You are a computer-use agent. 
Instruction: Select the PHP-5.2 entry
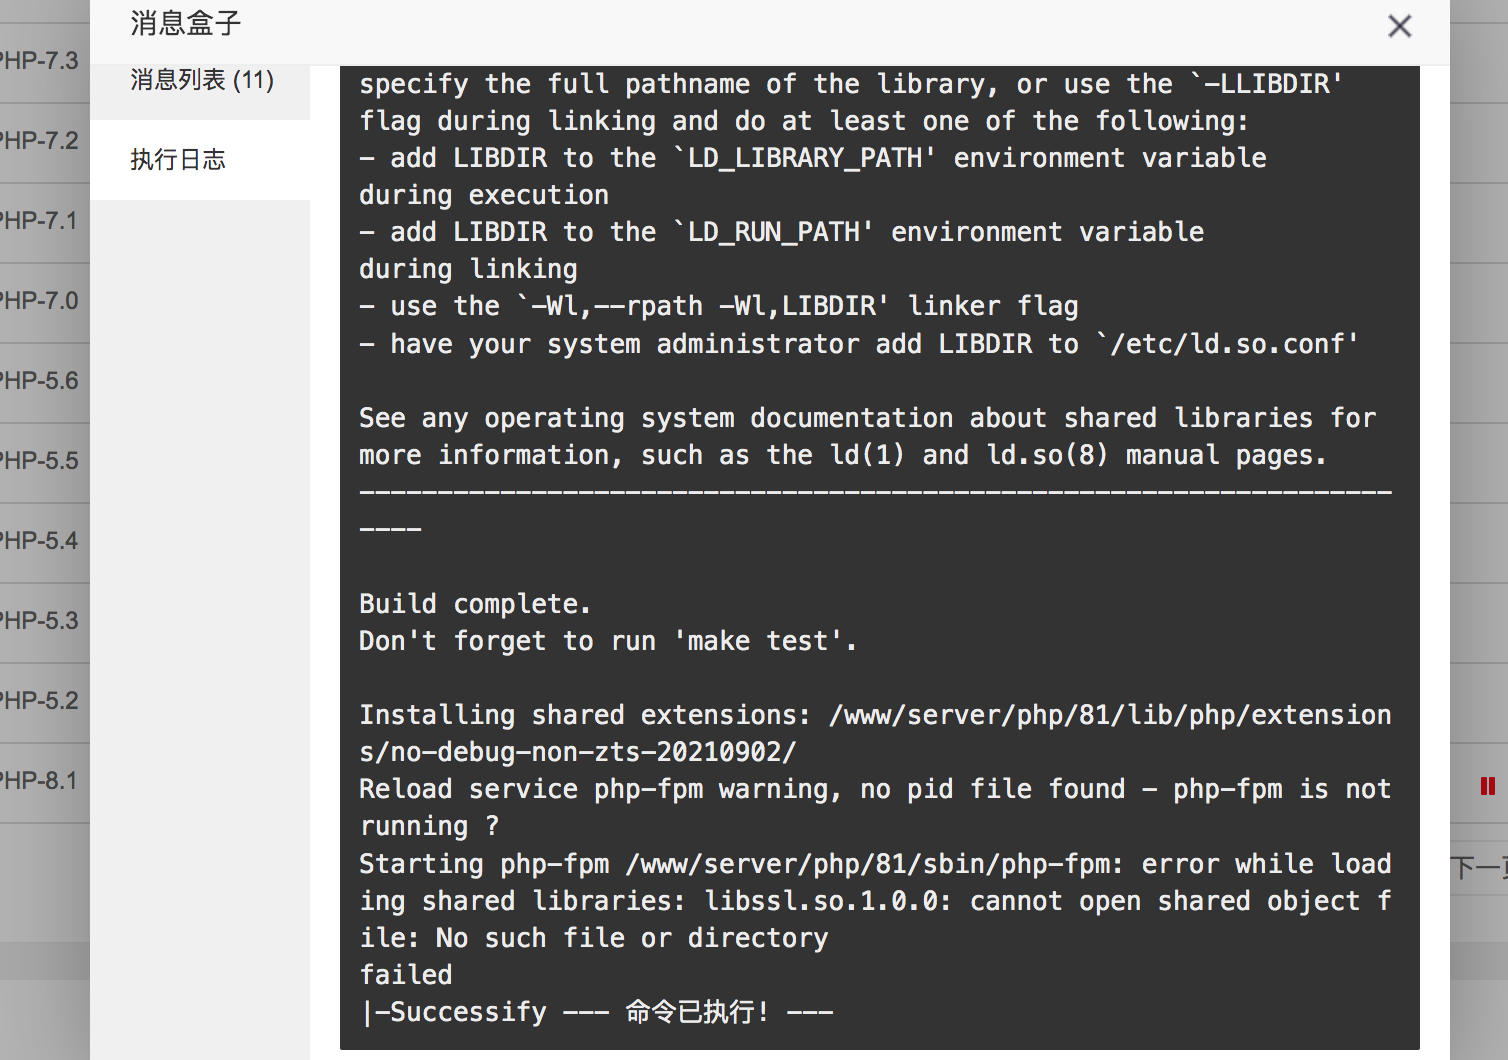pos(39,701)
